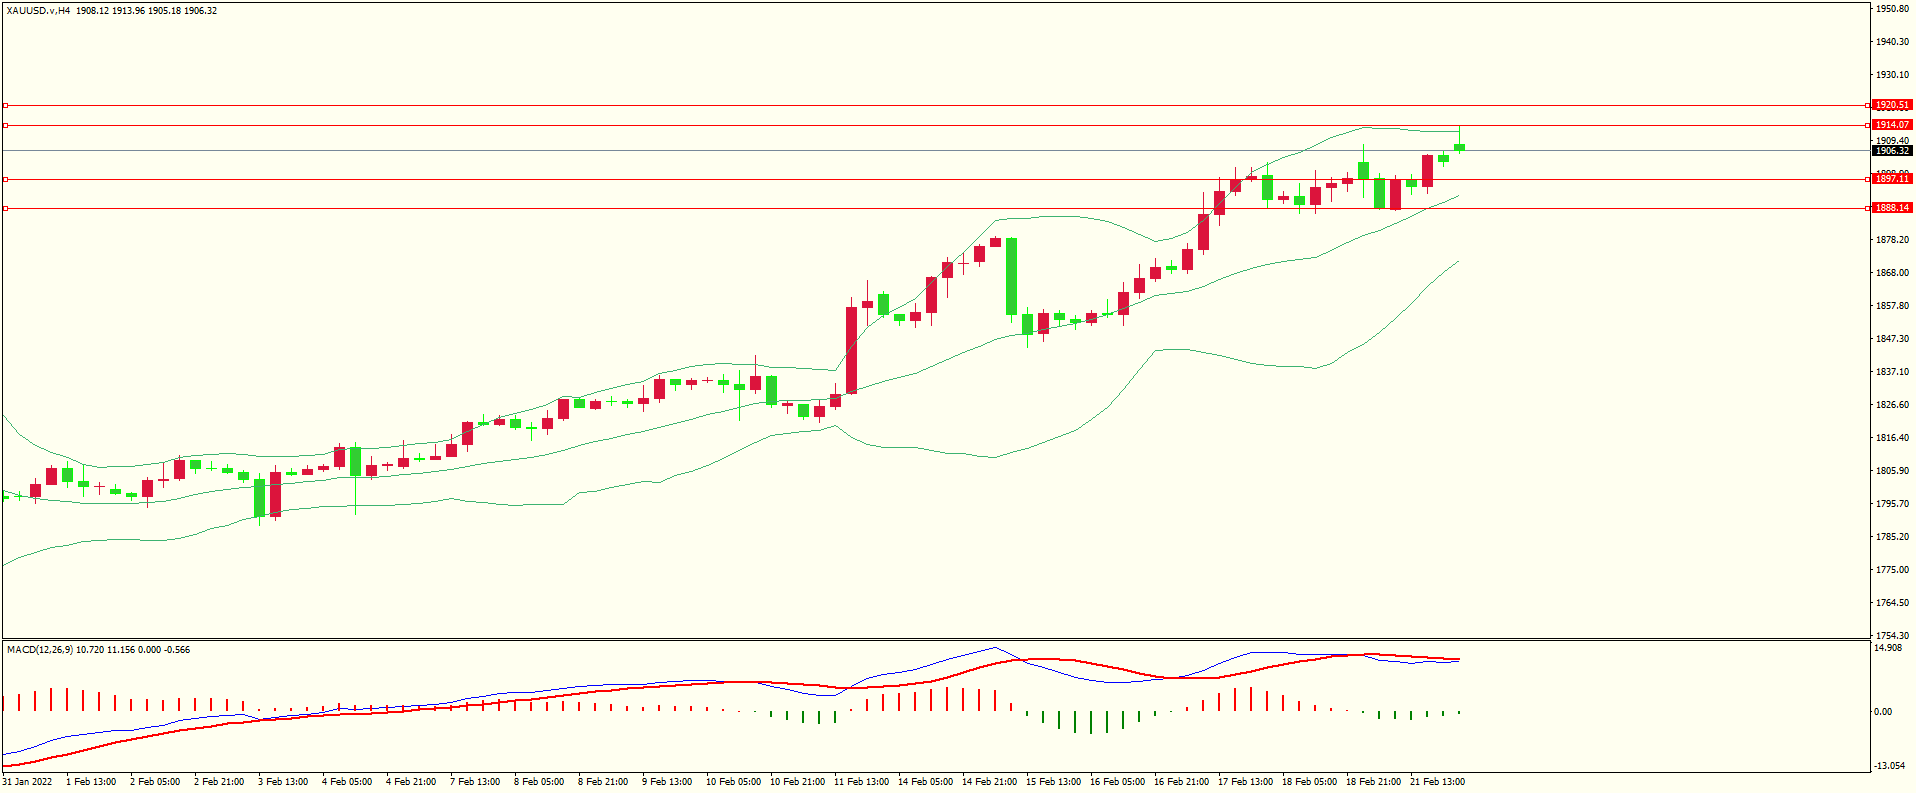1916x793 pixels.
Task: Click the 14.908 MACD scale value
Action: coord(1888,648)
